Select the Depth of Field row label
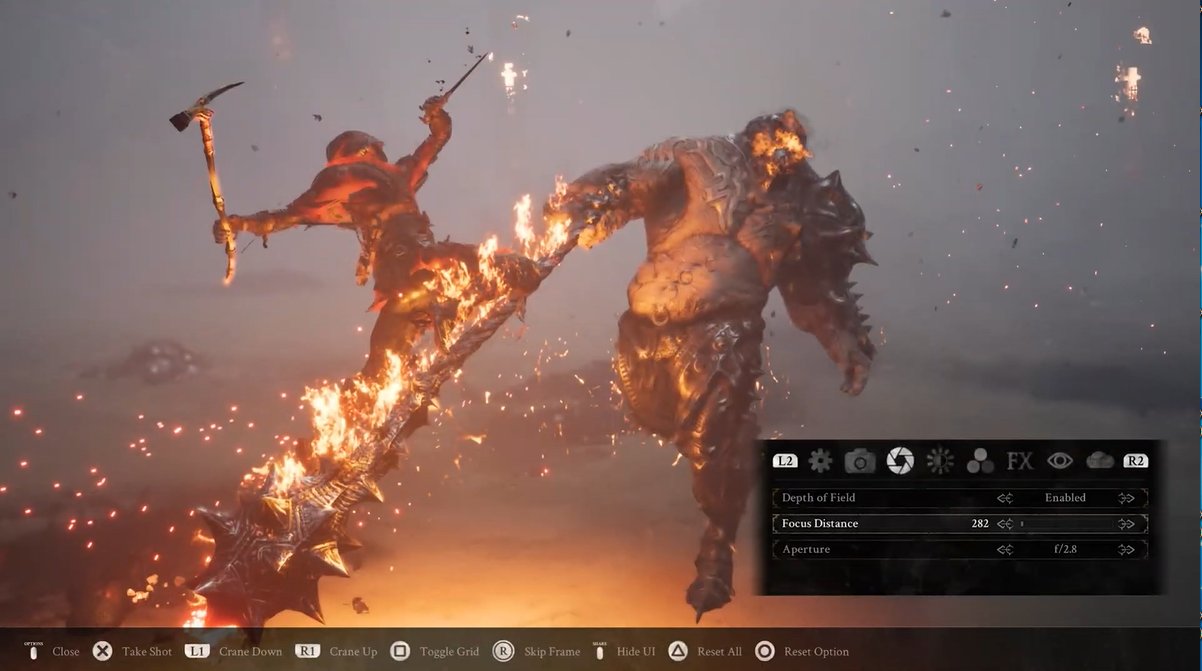This screenshot has width=1202, height=671. [818, 498]
